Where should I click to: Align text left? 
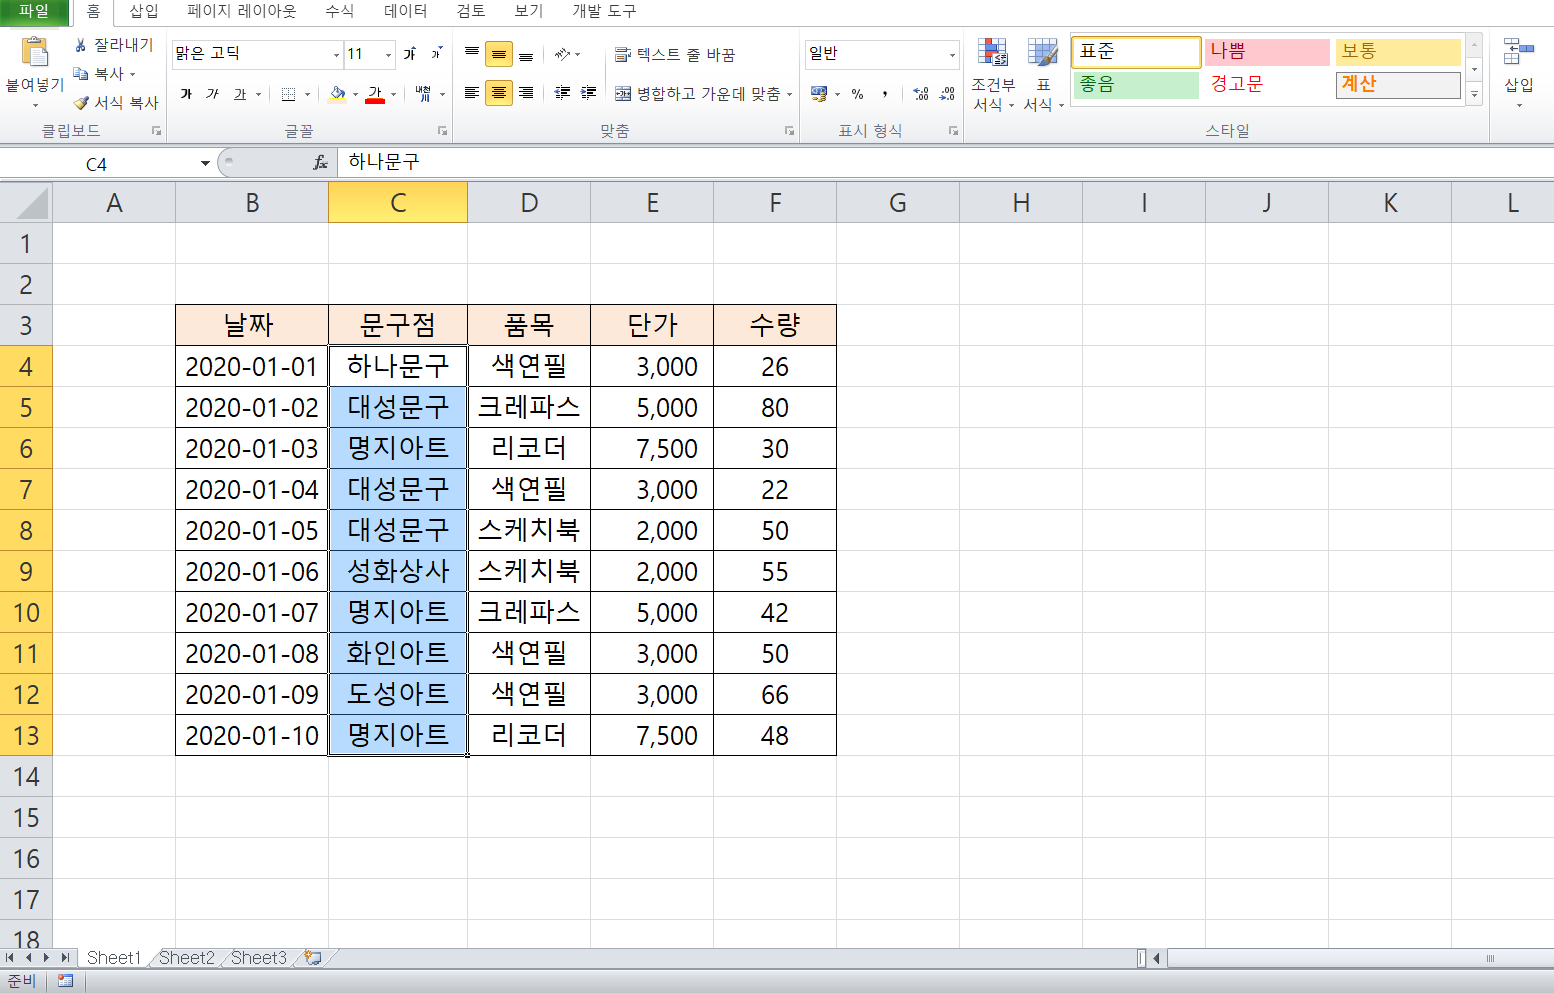point(472,93)
